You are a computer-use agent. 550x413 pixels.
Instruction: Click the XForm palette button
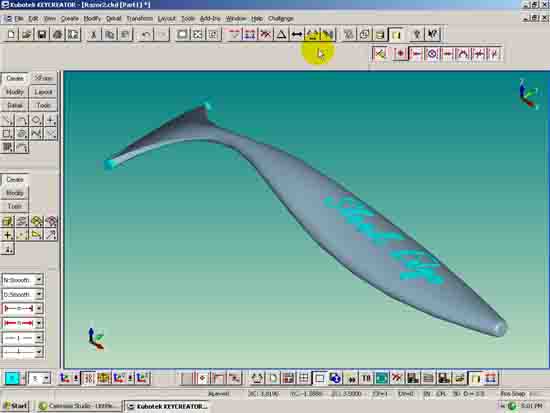(43, 78)
